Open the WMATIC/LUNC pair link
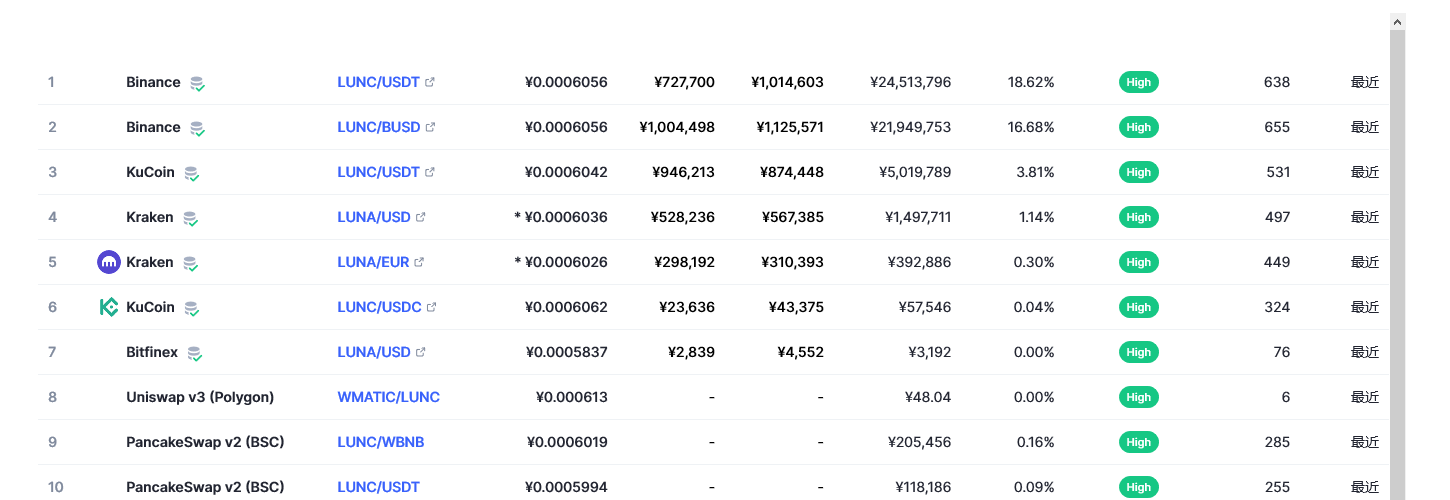The image size is (1450, 500). 388,397
